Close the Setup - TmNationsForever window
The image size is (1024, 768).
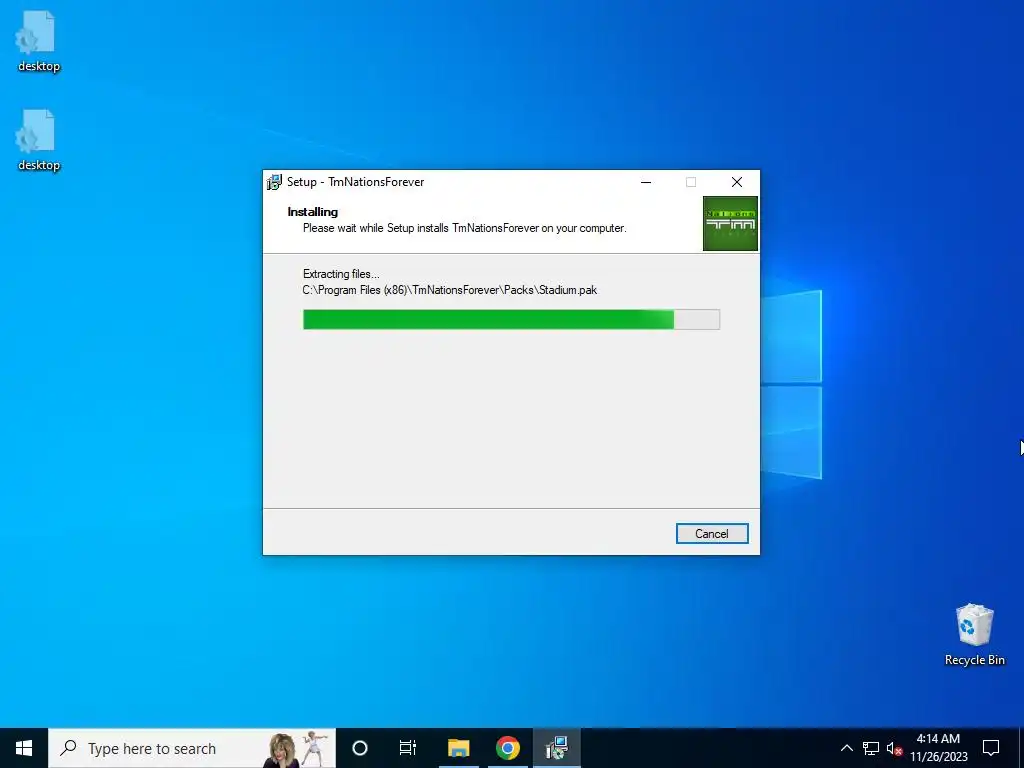tap(737, 182)
